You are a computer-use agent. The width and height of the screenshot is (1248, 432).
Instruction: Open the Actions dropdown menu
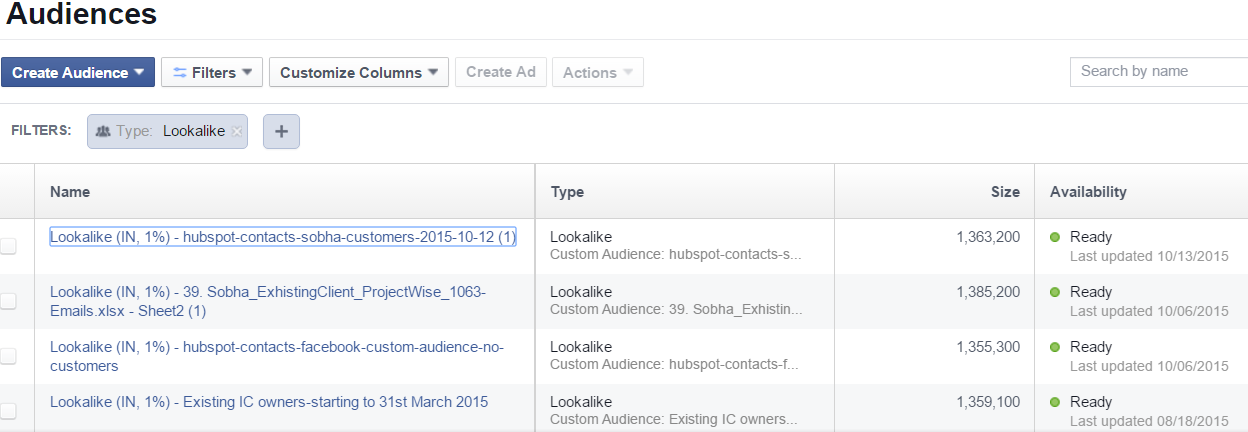point(597,72)
